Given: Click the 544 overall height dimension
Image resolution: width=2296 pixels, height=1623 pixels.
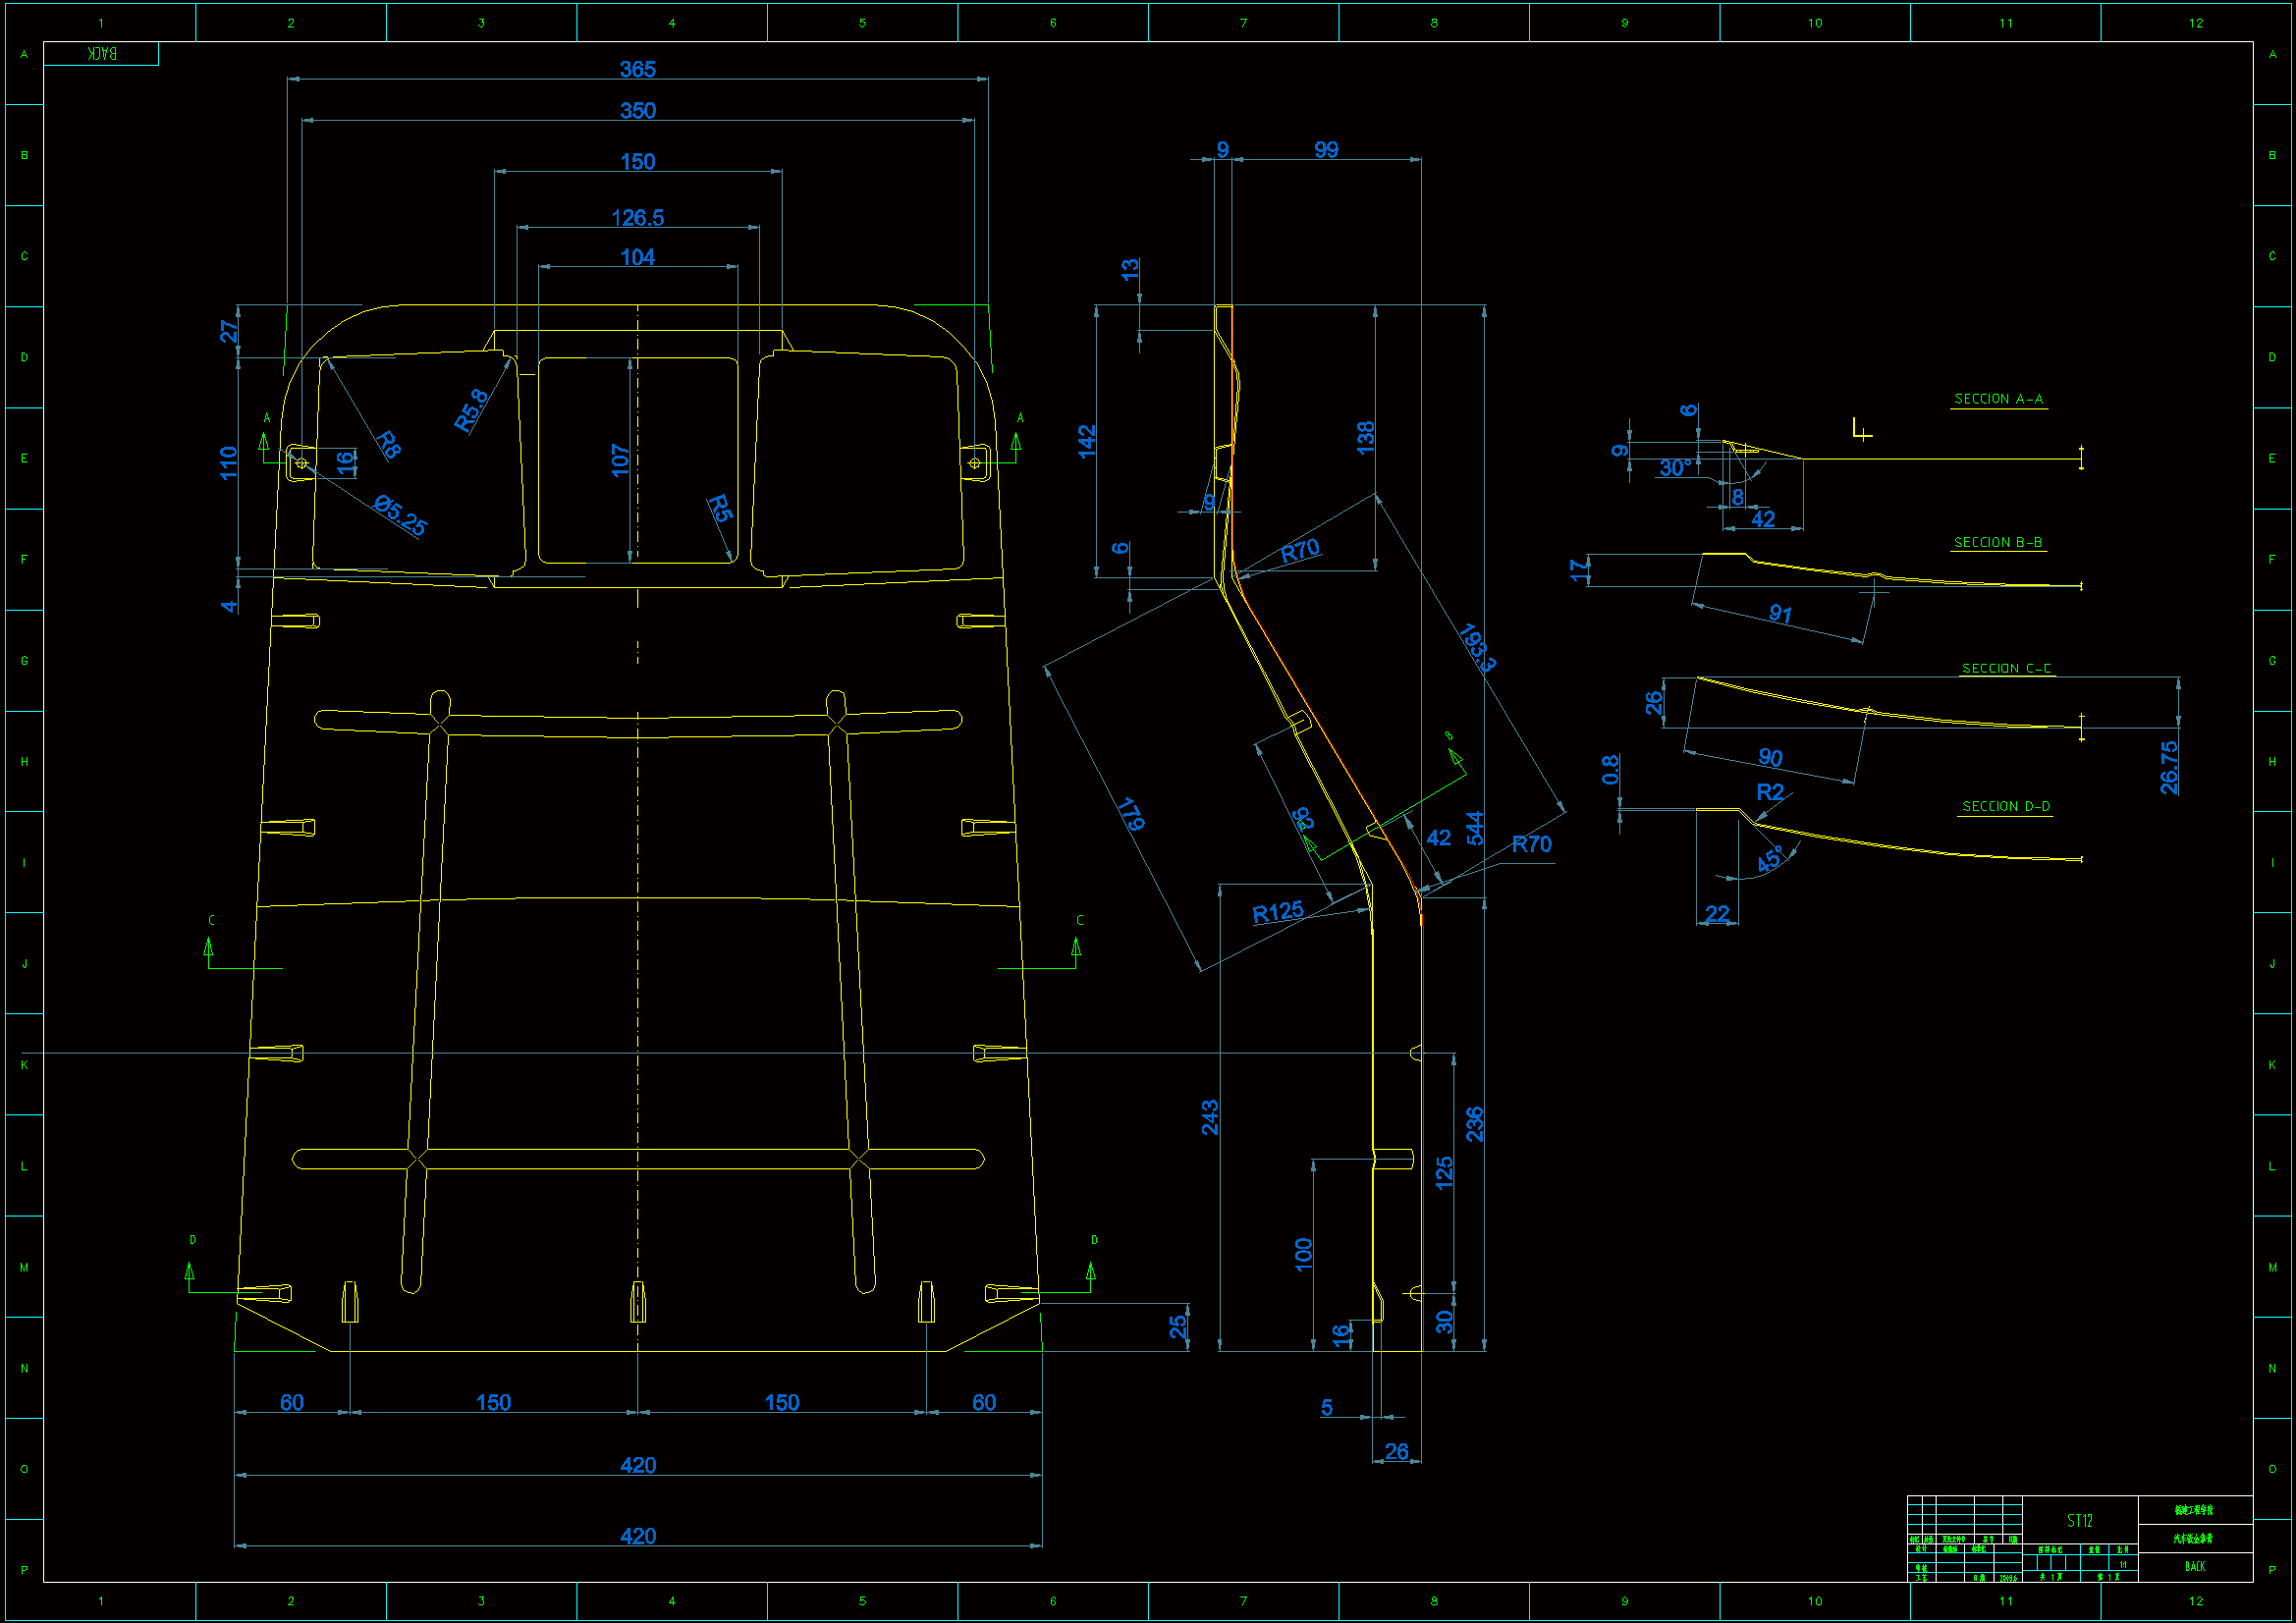Looking at the screenshot, I should 1474,828.
